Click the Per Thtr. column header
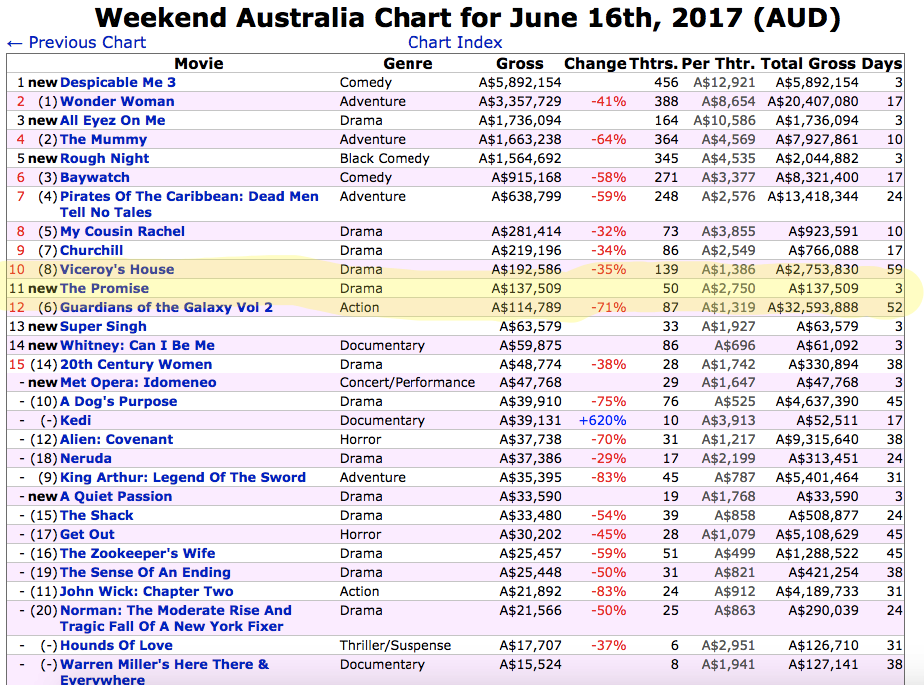Viewport: 924px width, 685px height. pos(718,64)
